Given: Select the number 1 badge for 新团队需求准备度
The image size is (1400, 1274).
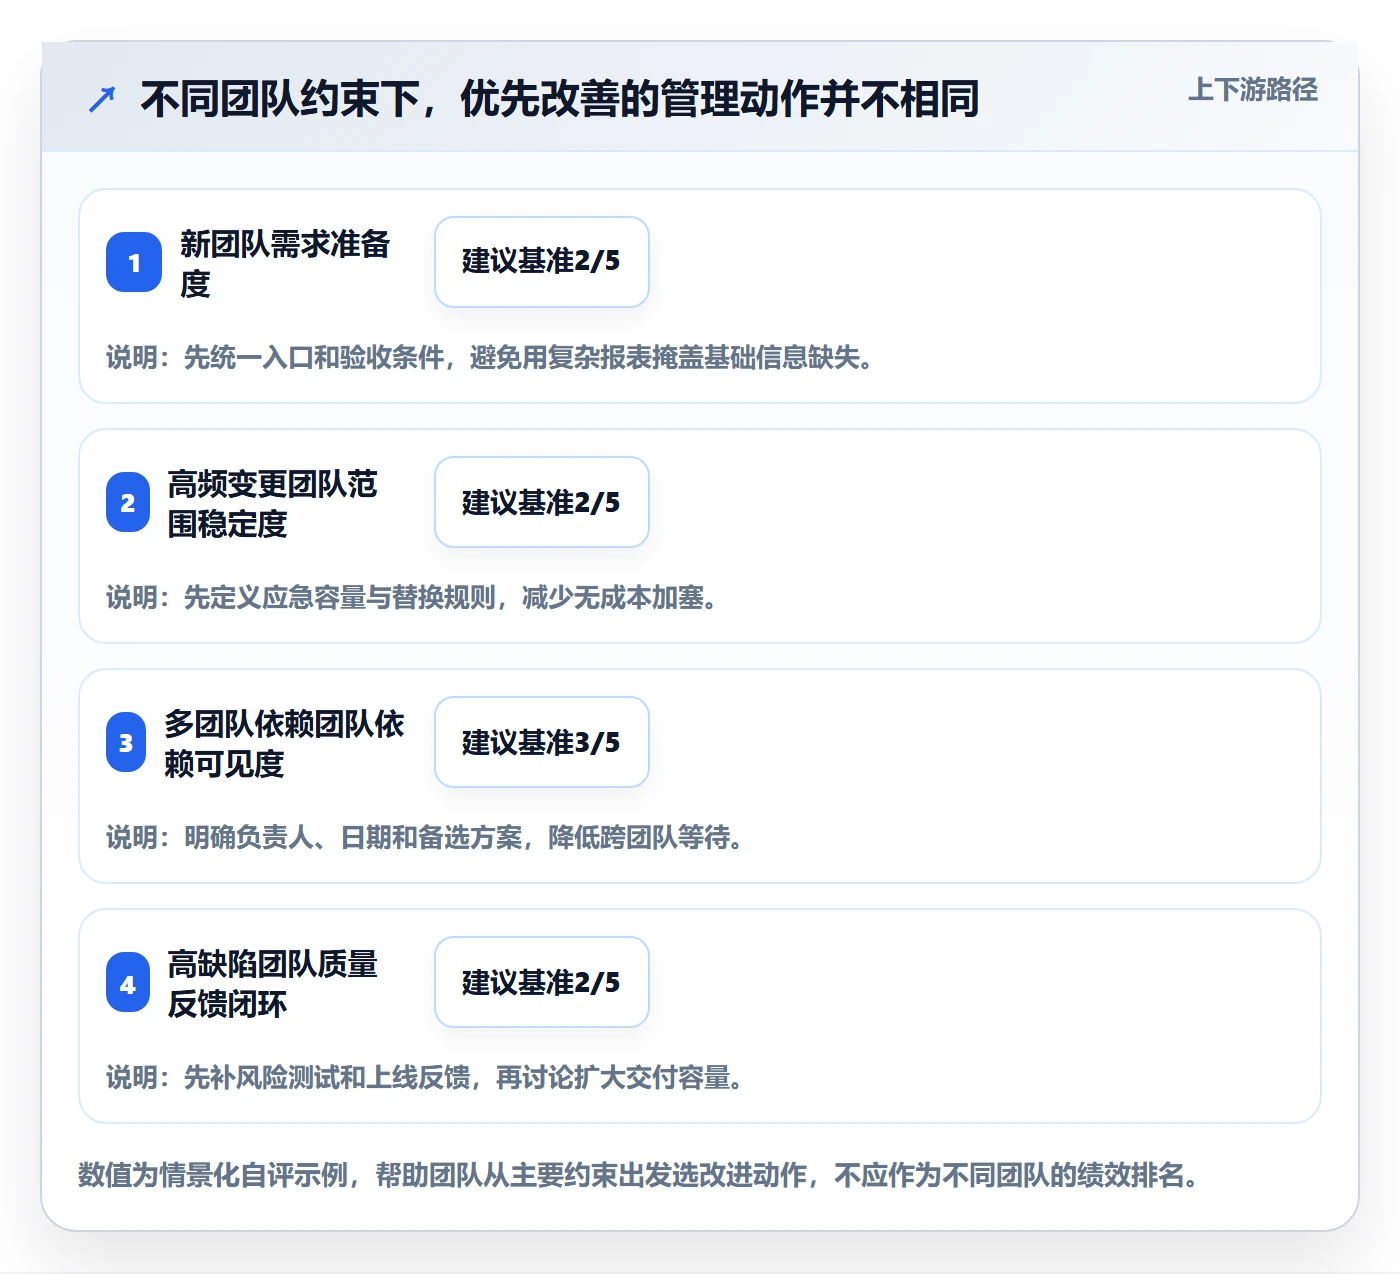Looking at the screenshot, I should pyautogui.click(x=134, y=262).
